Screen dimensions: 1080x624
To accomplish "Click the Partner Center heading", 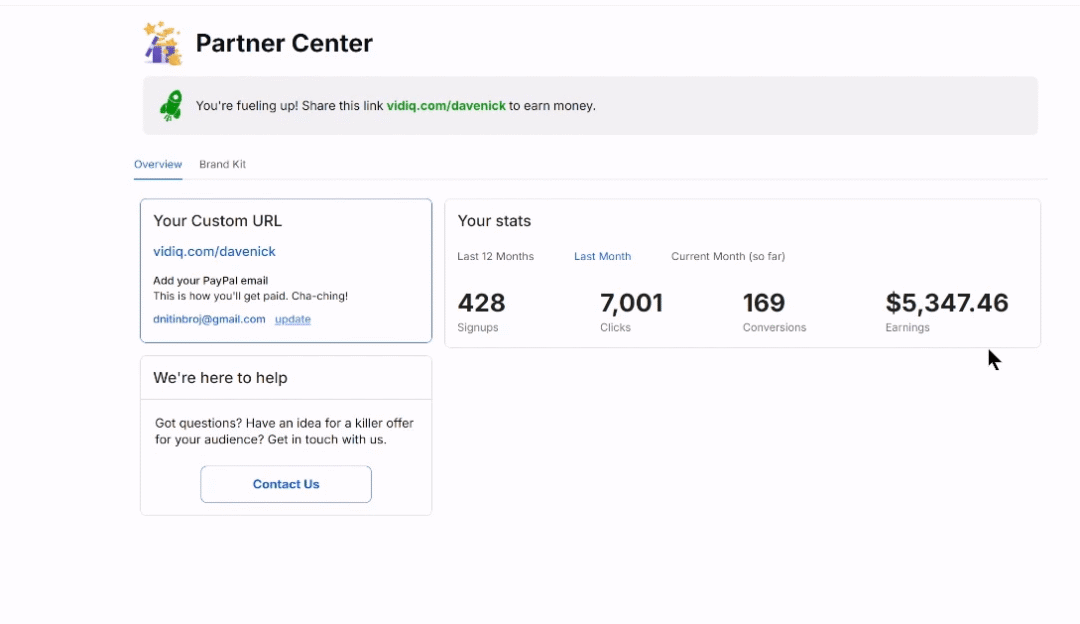I will click(284, 43).
